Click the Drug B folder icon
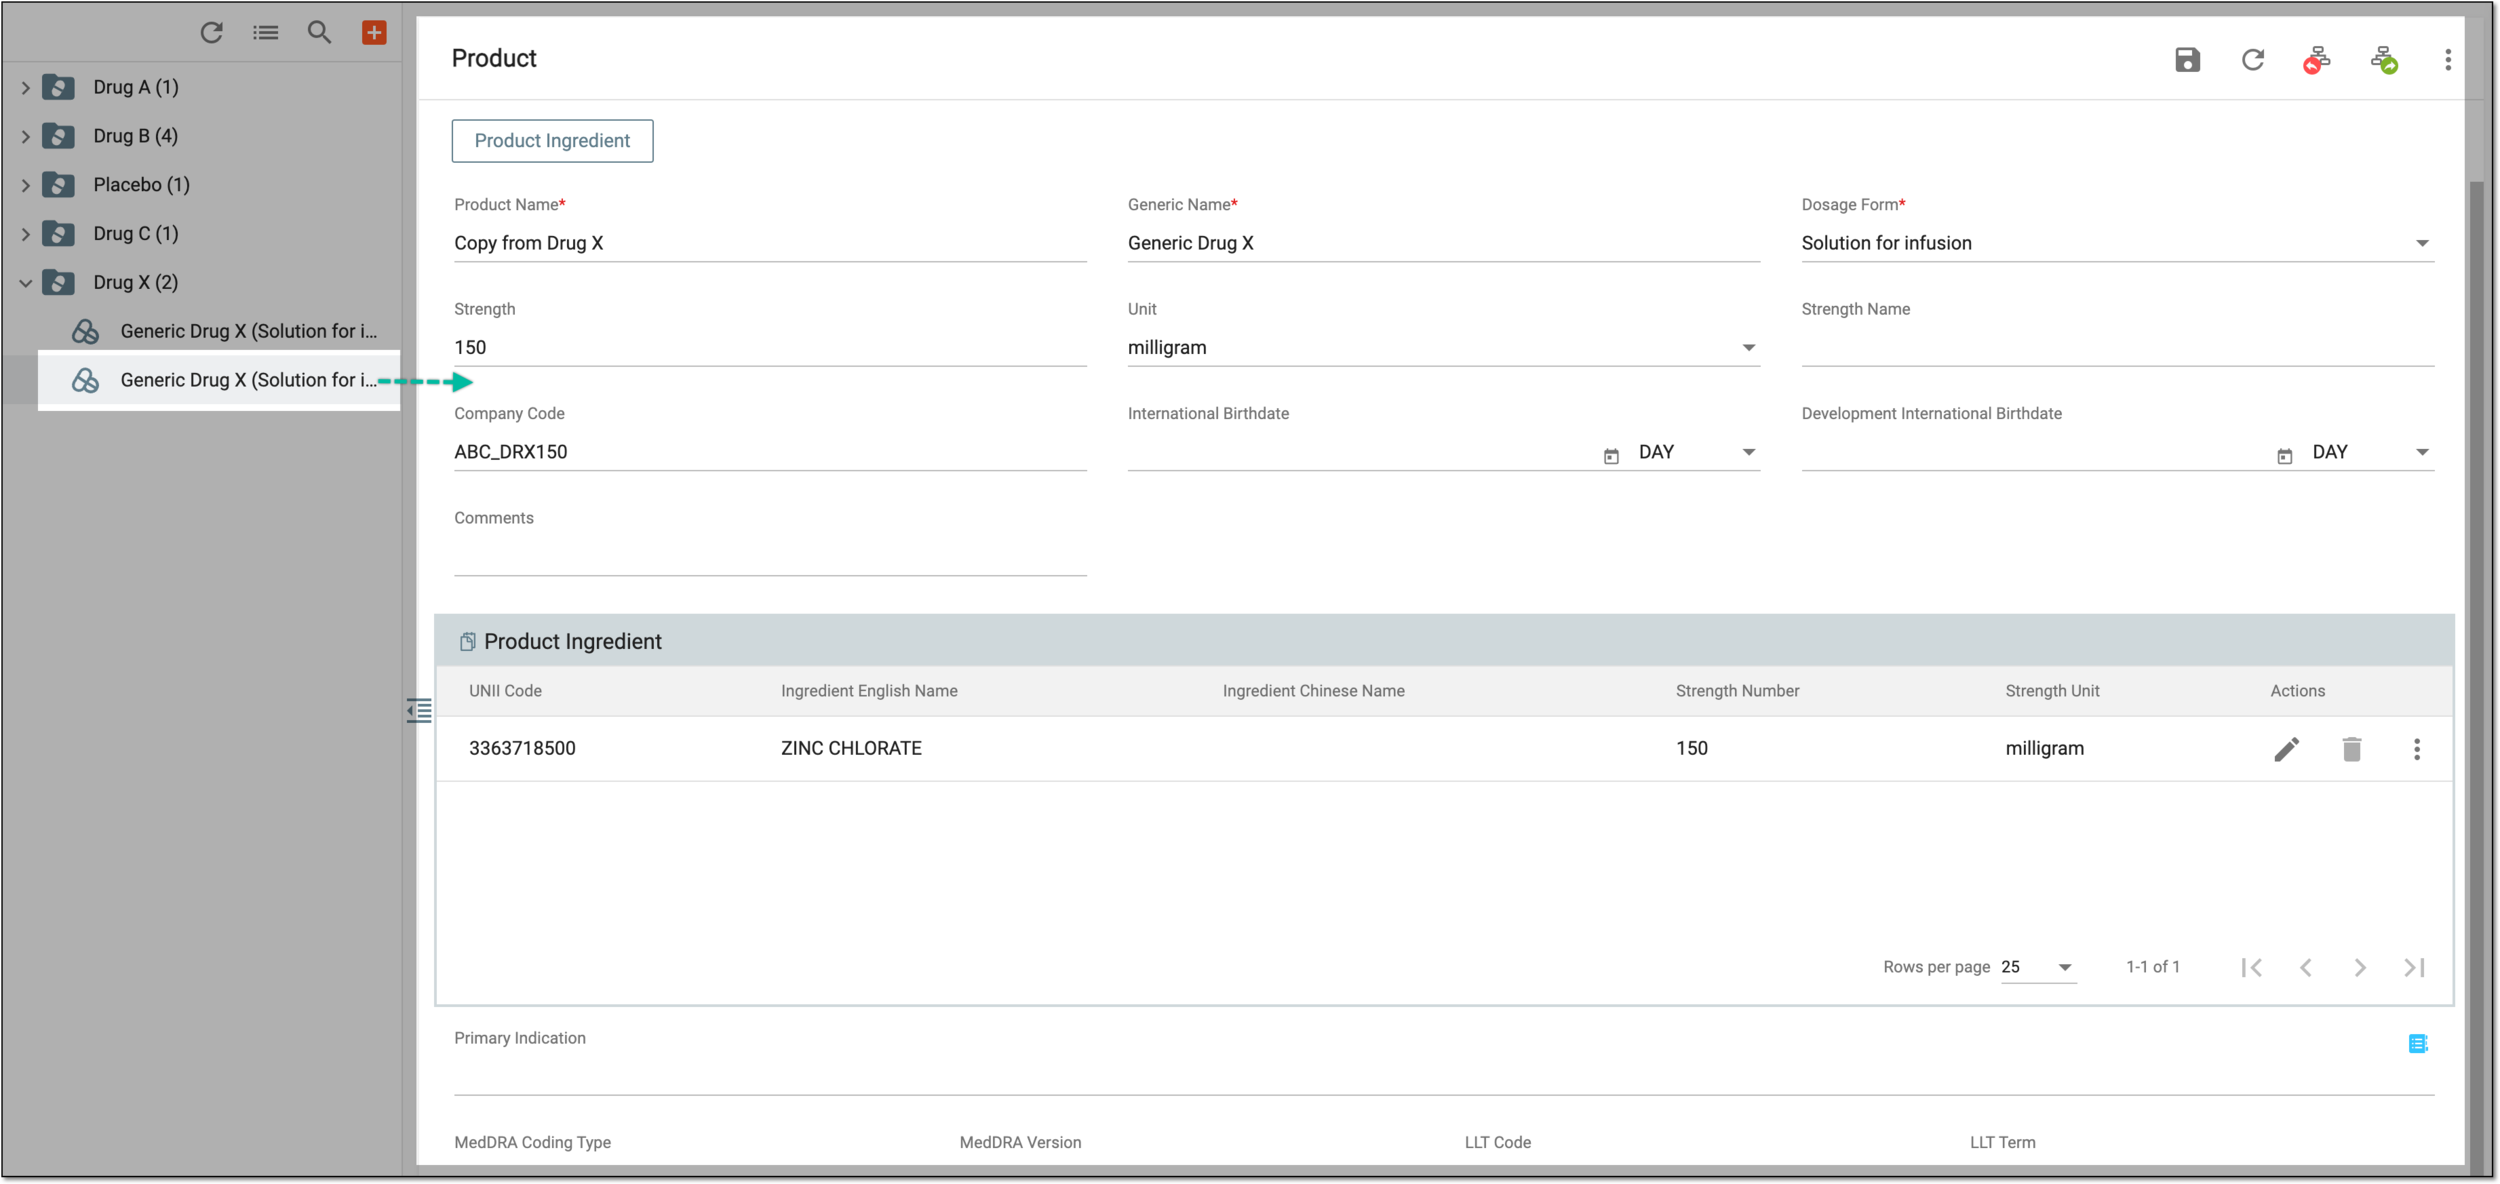This screenshot has width=2500, height=1184. click(x=59, y=136)
